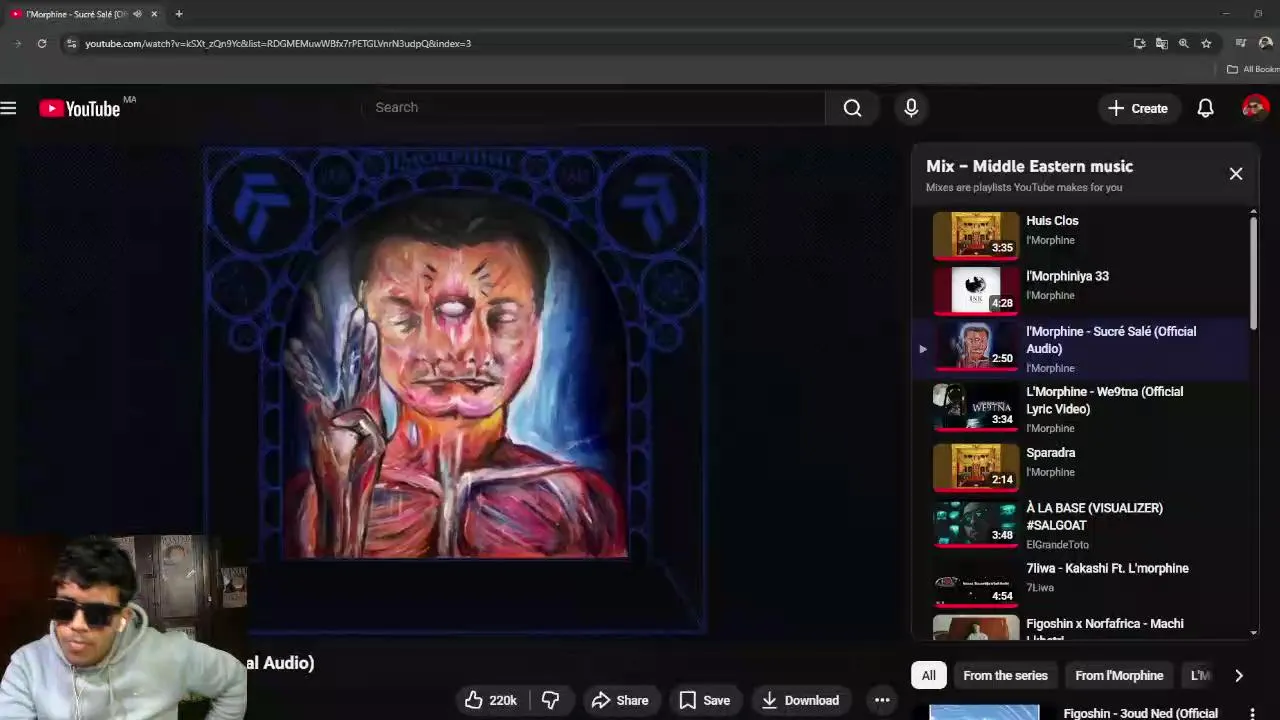The width and height of the screenshot is (1280, 720).
Task: Like the video with 220k likes
Action: pos(491,700)
